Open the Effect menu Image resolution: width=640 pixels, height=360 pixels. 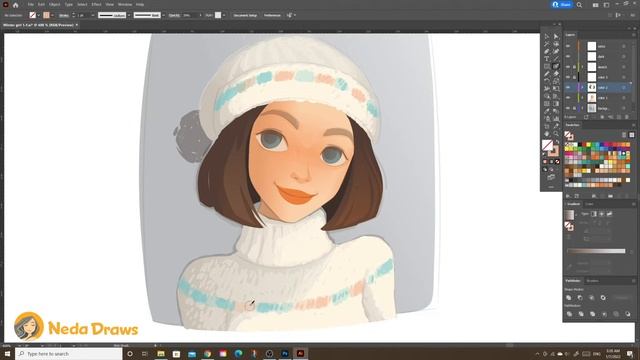pyautogui.click(x=96, y=4)
